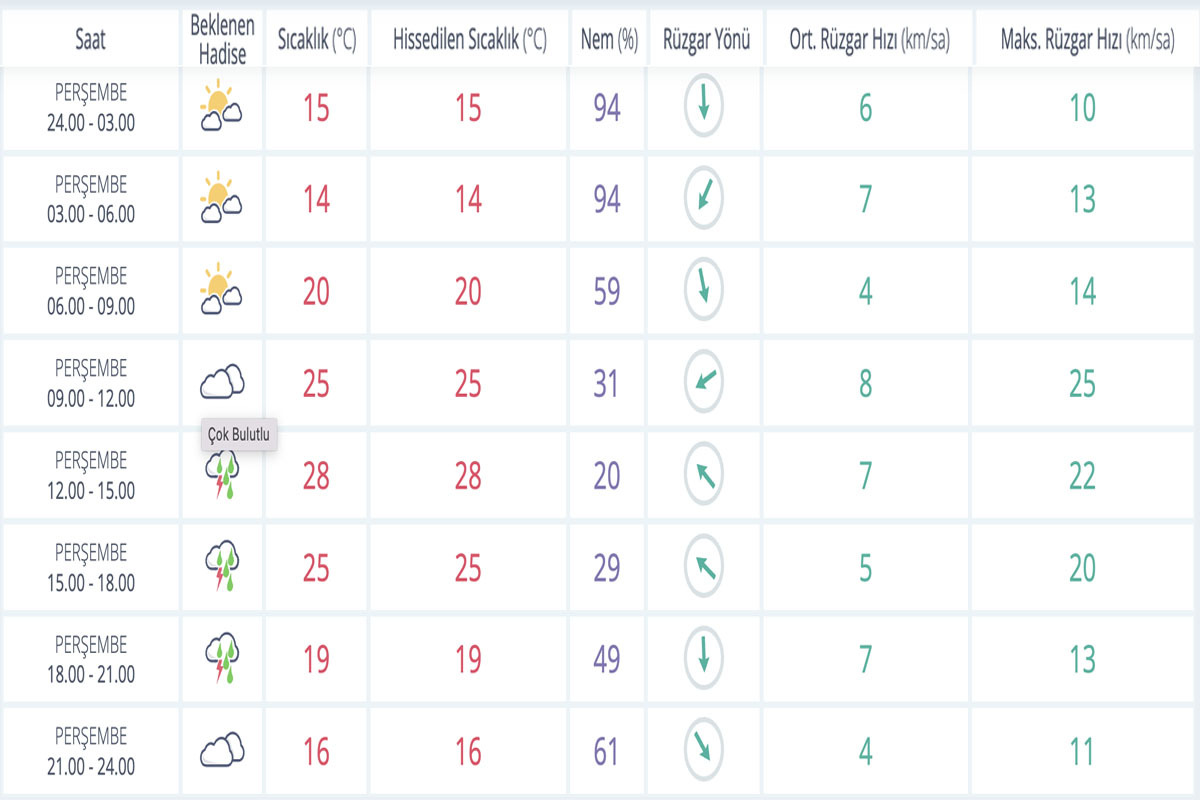
Task: Select the Perşembe 12.00 - 15.00 time cell
Action: pos(91,476)
